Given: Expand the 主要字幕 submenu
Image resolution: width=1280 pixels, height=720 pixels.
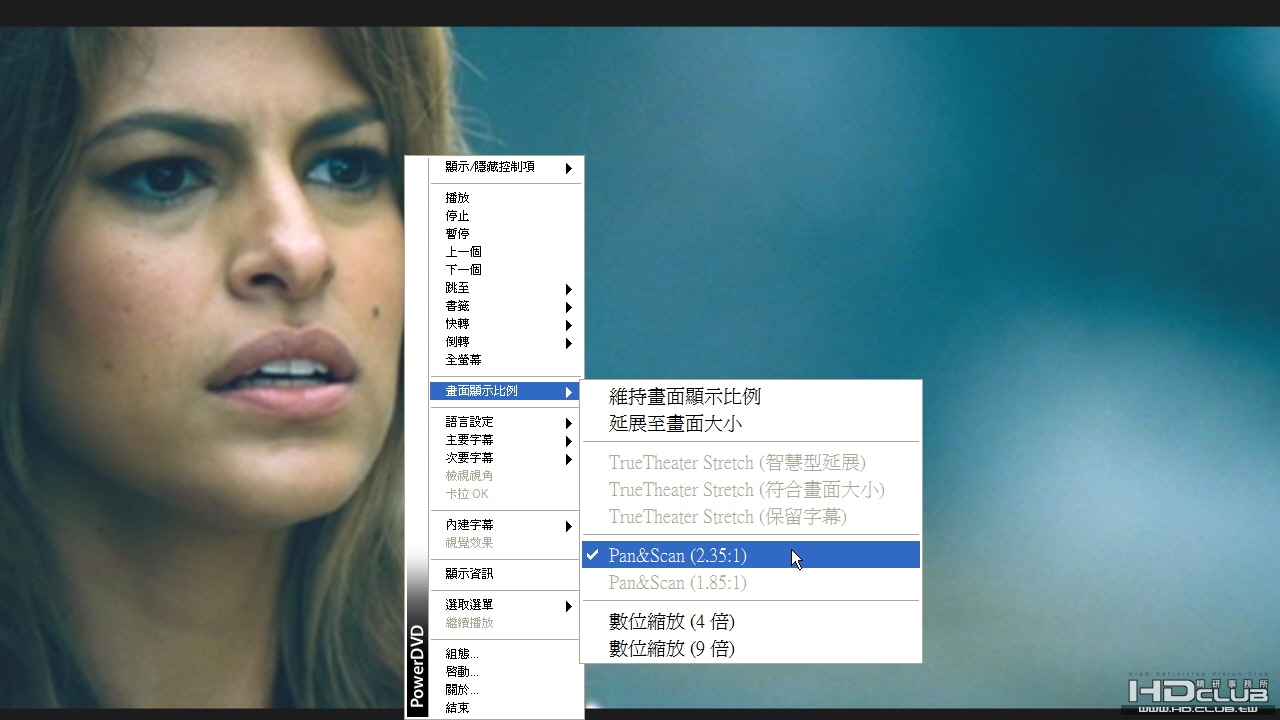Looking at the screenshot, I should click(506, 440).
